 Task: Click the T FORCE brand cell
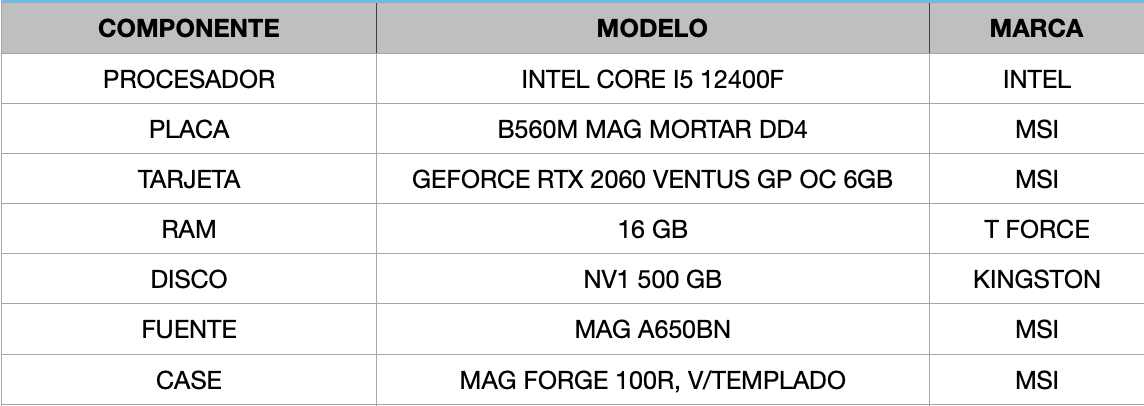[1036, 230]
